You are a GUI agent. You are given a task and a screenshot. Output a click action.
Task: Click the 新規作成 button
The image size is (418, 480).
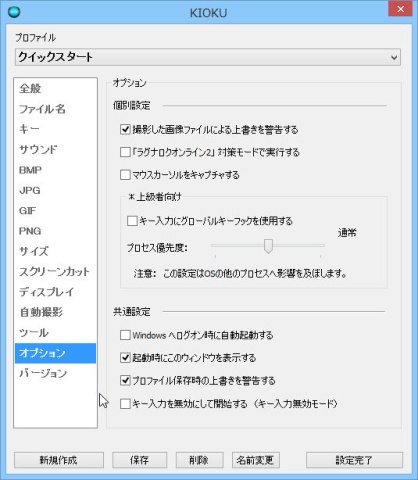coord(59,460)
